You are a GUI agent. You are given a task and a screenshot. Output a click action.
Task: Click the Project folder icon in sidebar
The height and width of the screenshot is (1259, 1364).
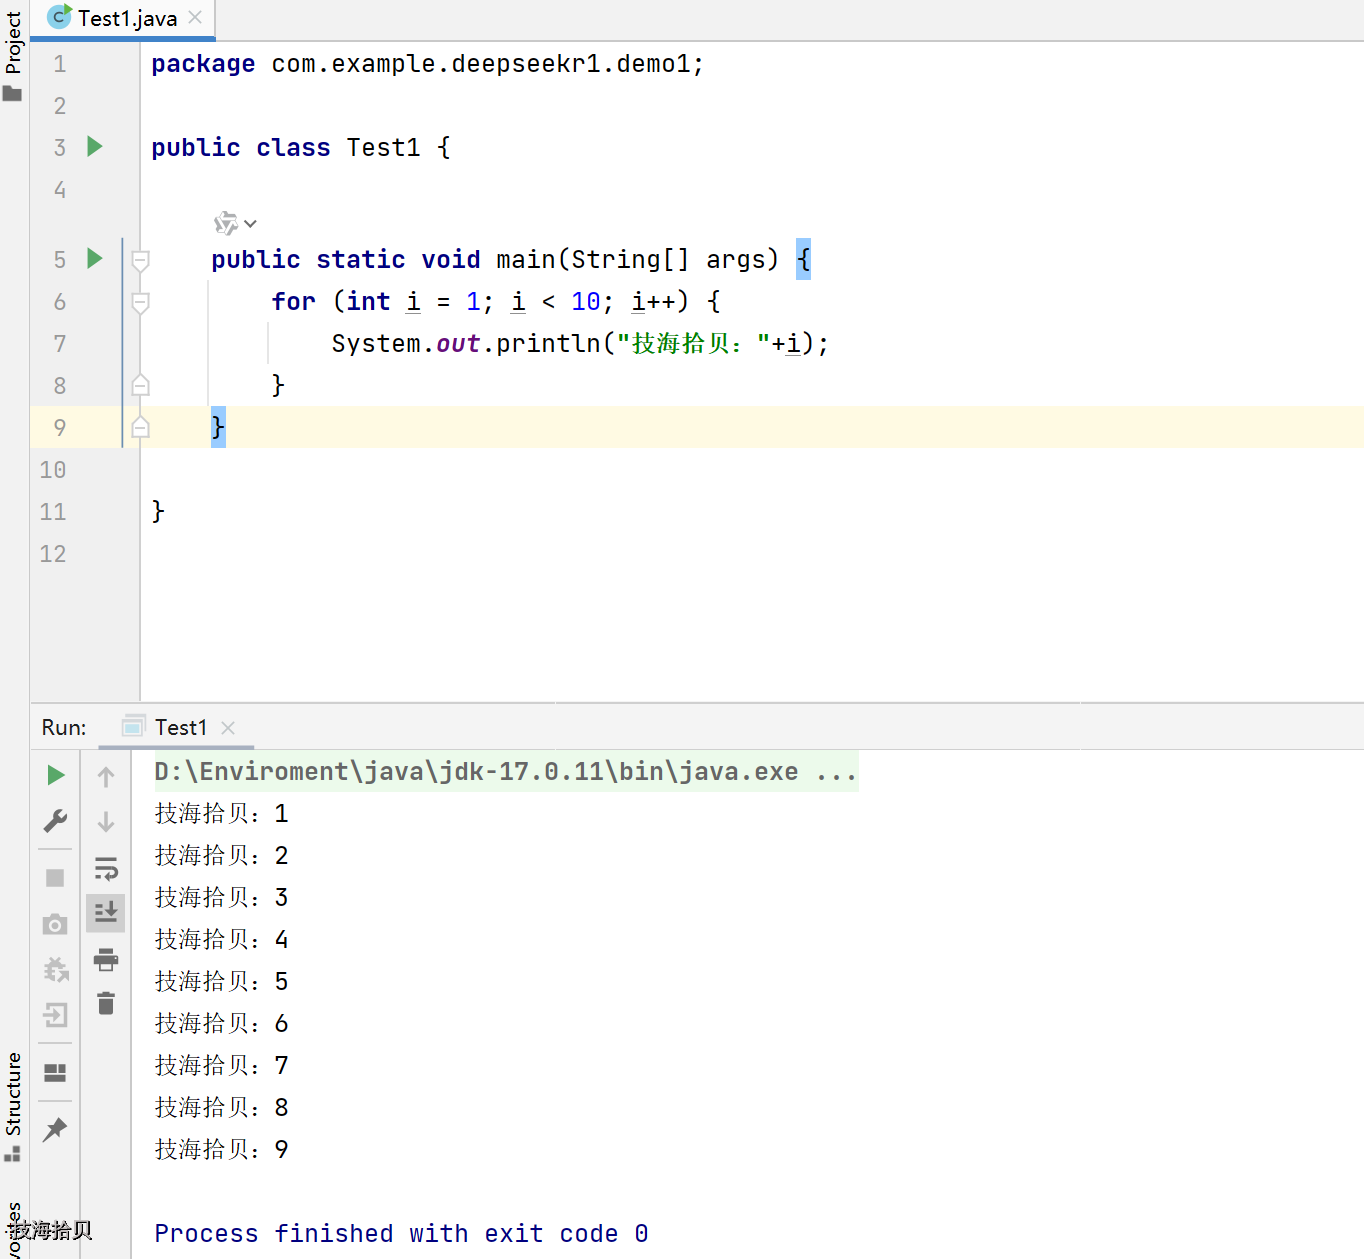click(13, 94)
